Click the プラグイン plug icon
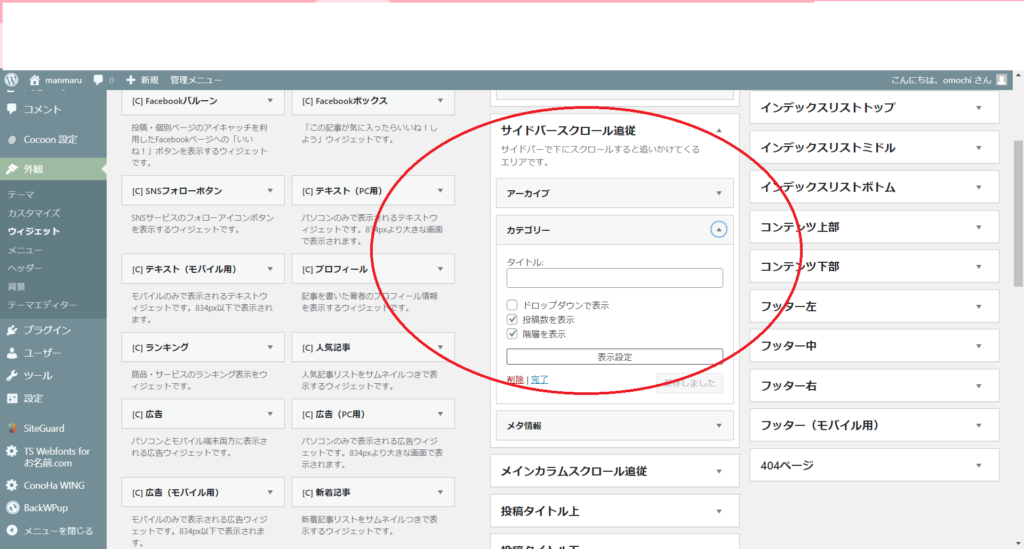Screen dimensions: 1024x549 [x=12, y=330]
